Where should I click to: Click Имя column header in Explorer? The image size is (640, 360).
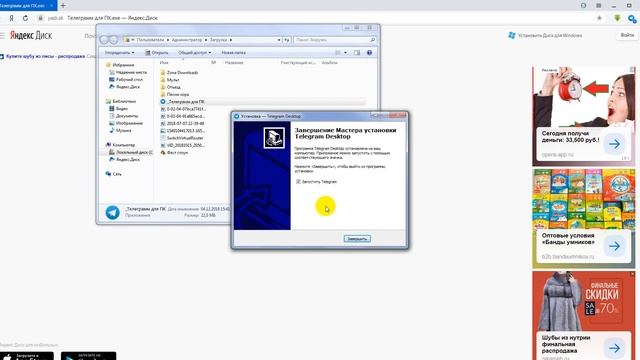164,63
